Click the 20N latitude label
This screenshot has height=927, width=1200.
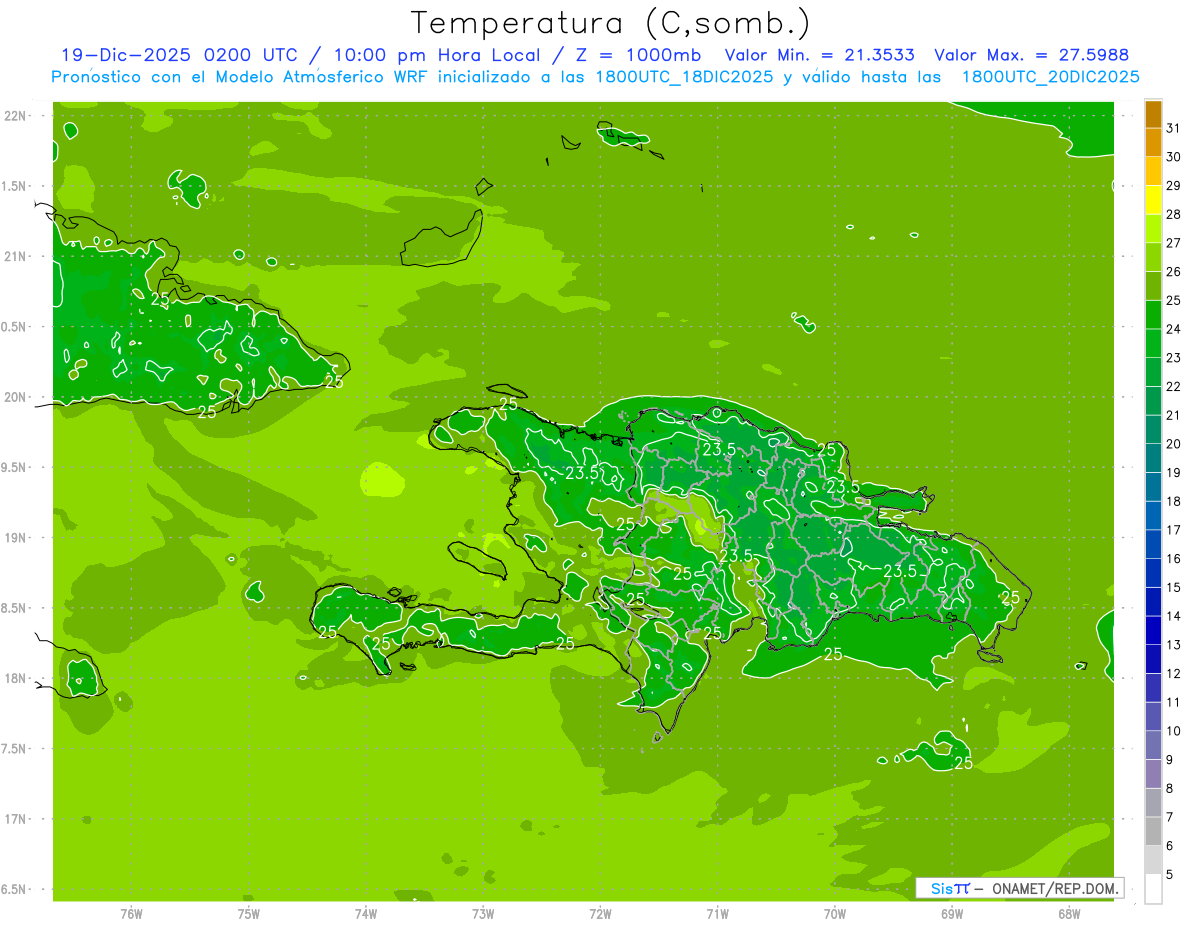(x=17, y=397)
